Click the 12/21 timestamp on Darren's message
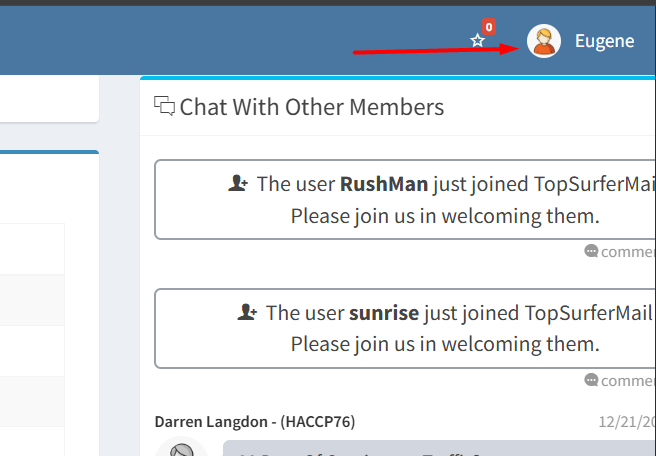This screenshot has width=656, height=456. (627, 422)
